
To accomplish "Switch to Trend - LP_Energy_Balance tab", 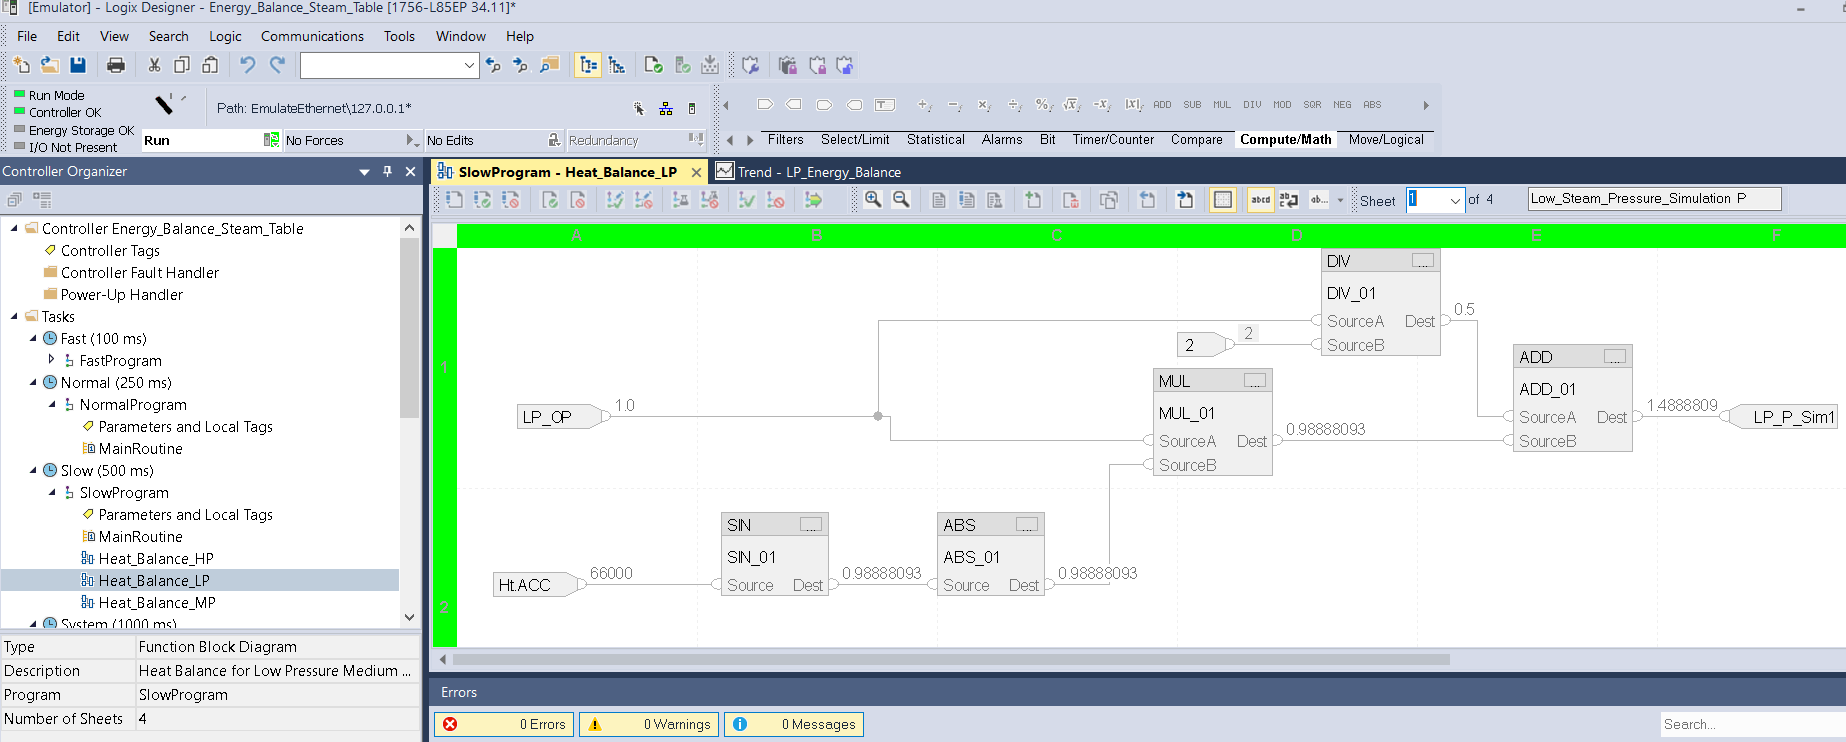I will [809, 172].
